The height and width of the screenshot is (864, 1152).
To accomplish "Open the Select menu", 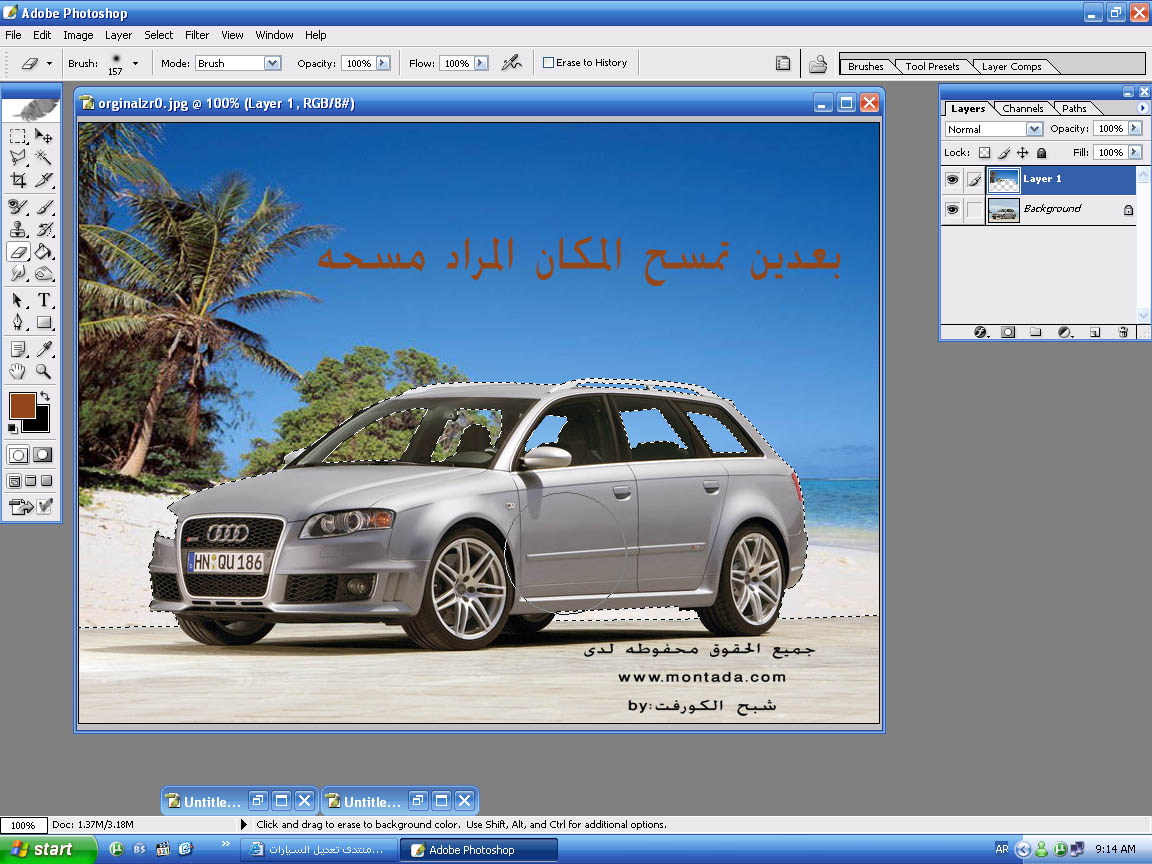I will (x=158, y=35).
